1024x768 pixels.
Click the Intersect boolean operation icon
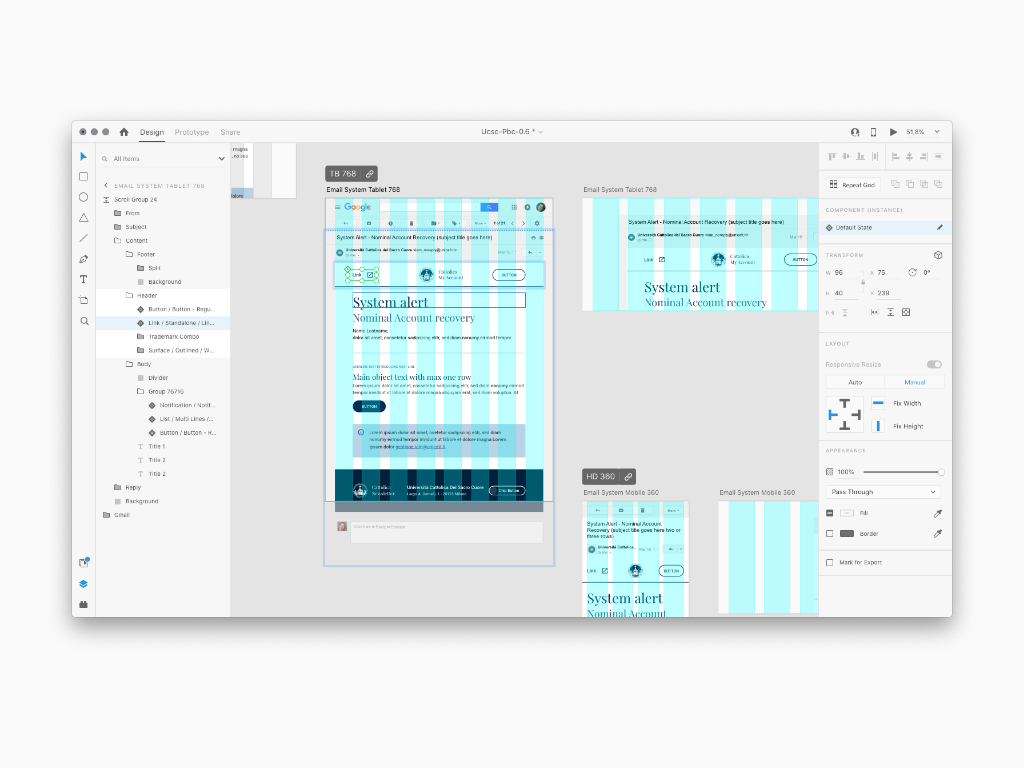coord(924,184)
